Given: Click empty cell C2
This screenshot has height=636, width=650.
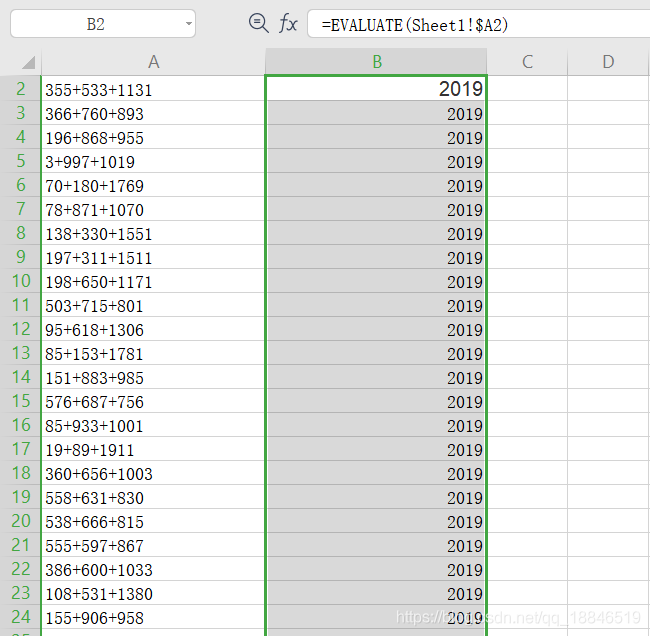Looking at the screenshot, I should (527, 89).
